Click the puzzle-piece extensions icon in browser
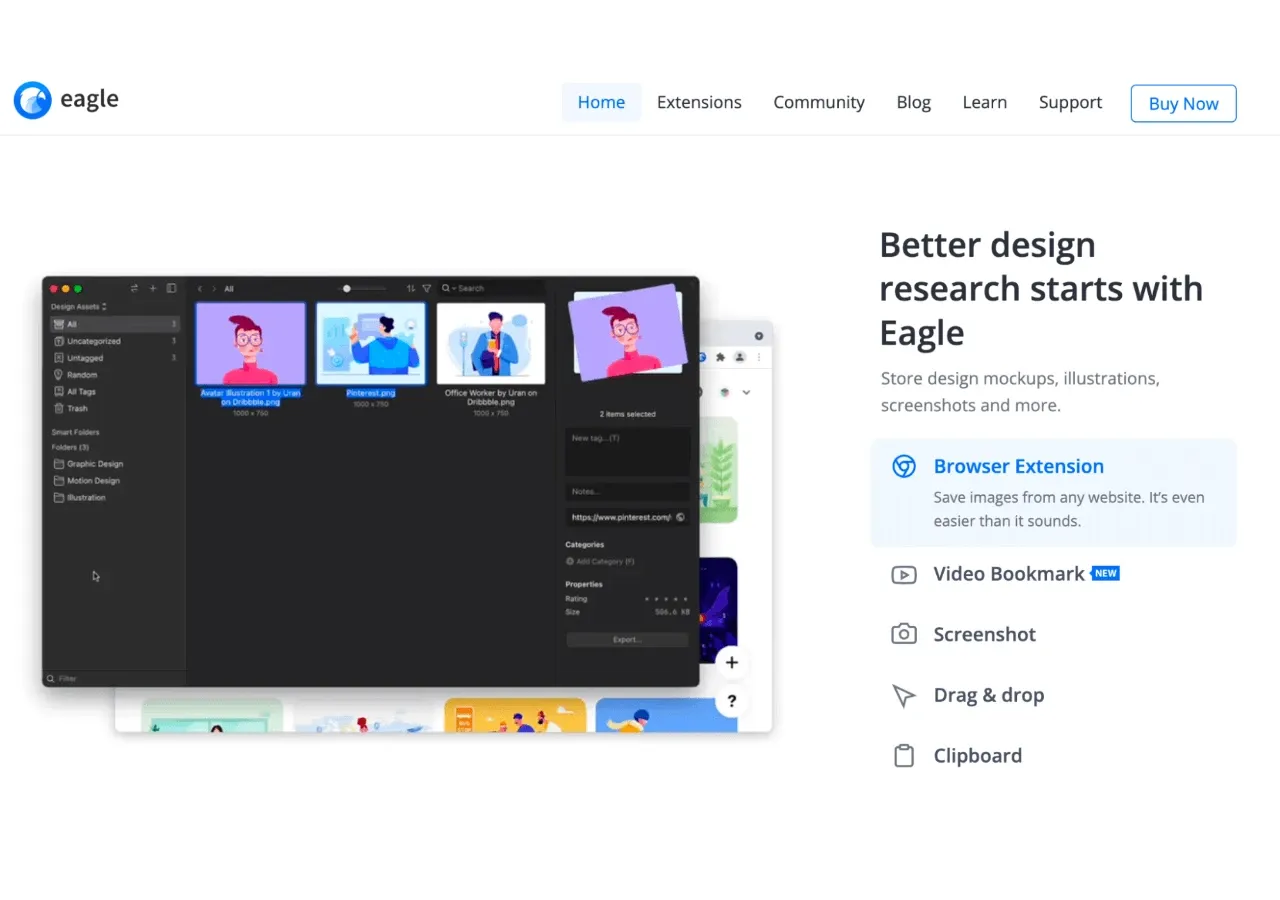This screenshot has height=900, width=1280. pyautogui.click(x=720, y=357)
